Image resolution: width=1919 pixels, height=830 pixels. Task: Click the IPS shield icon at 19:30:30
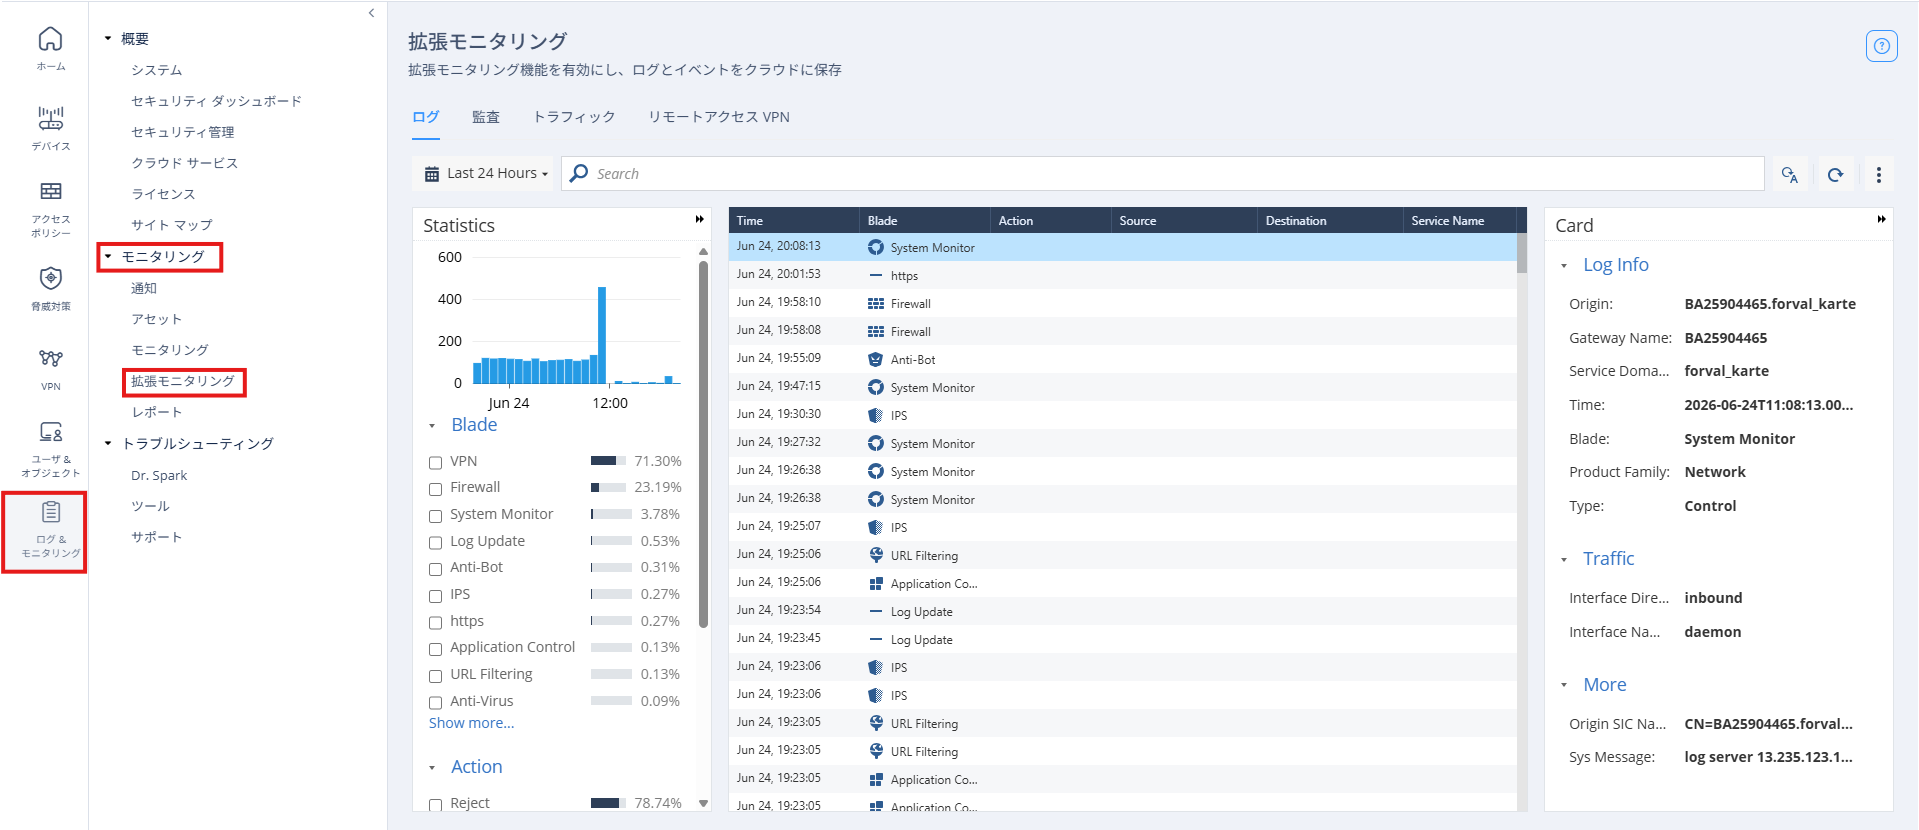tap(876, 415)
